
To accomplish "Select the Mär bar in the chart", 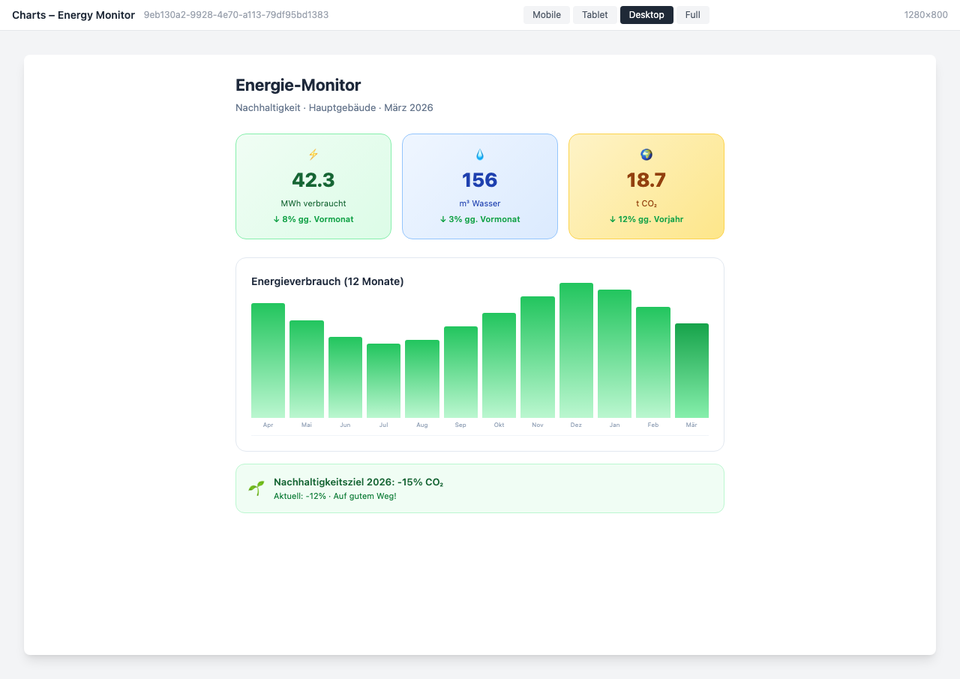I will [x=691, y=370].
